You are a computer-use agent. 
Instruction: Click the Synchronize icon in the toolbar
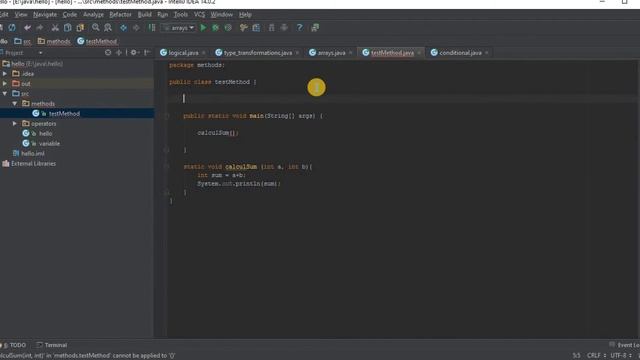[12, 28]
